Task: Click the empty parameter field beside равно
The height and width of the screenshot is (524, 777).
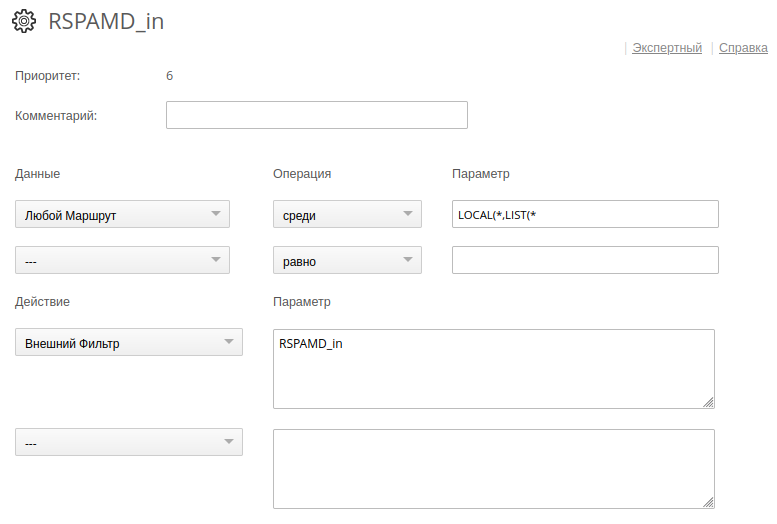Action: (x=585, y=260)
